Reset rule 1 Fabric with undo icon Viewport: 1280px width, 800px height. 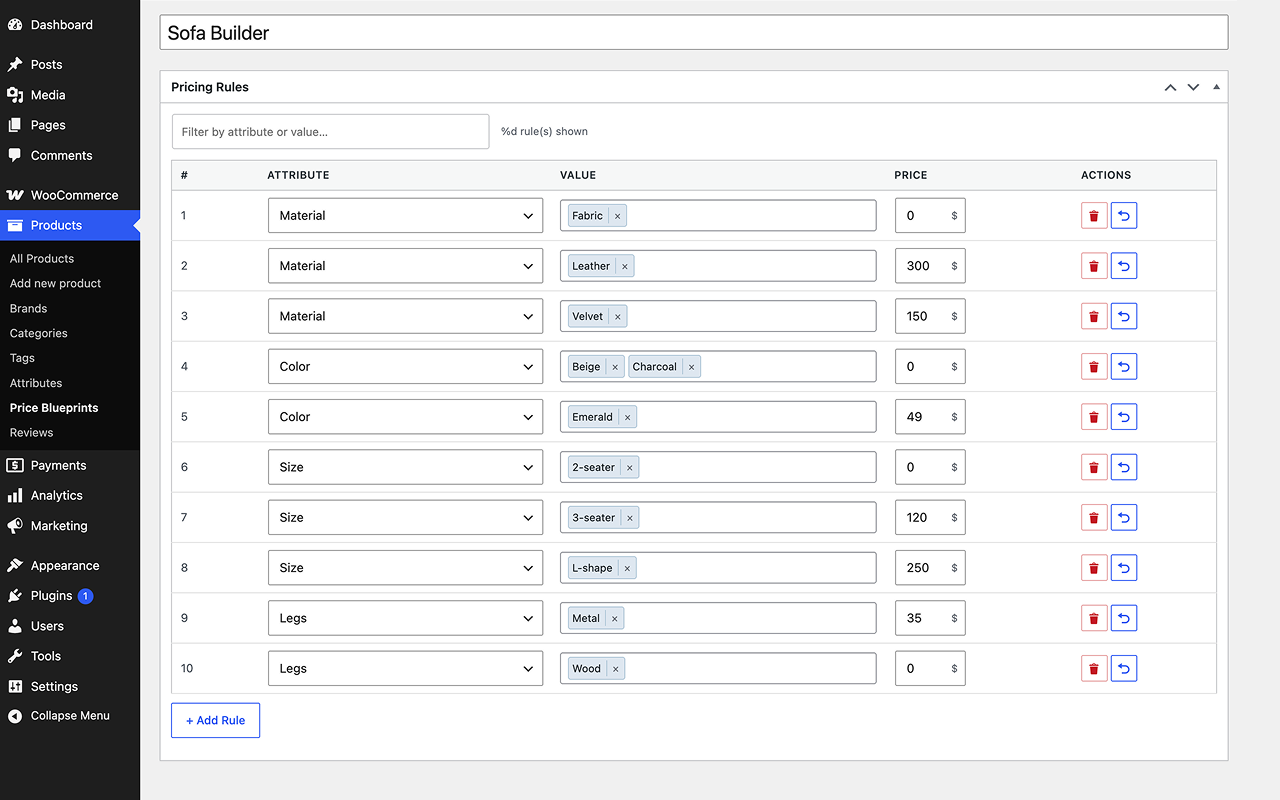[1124, 216]
